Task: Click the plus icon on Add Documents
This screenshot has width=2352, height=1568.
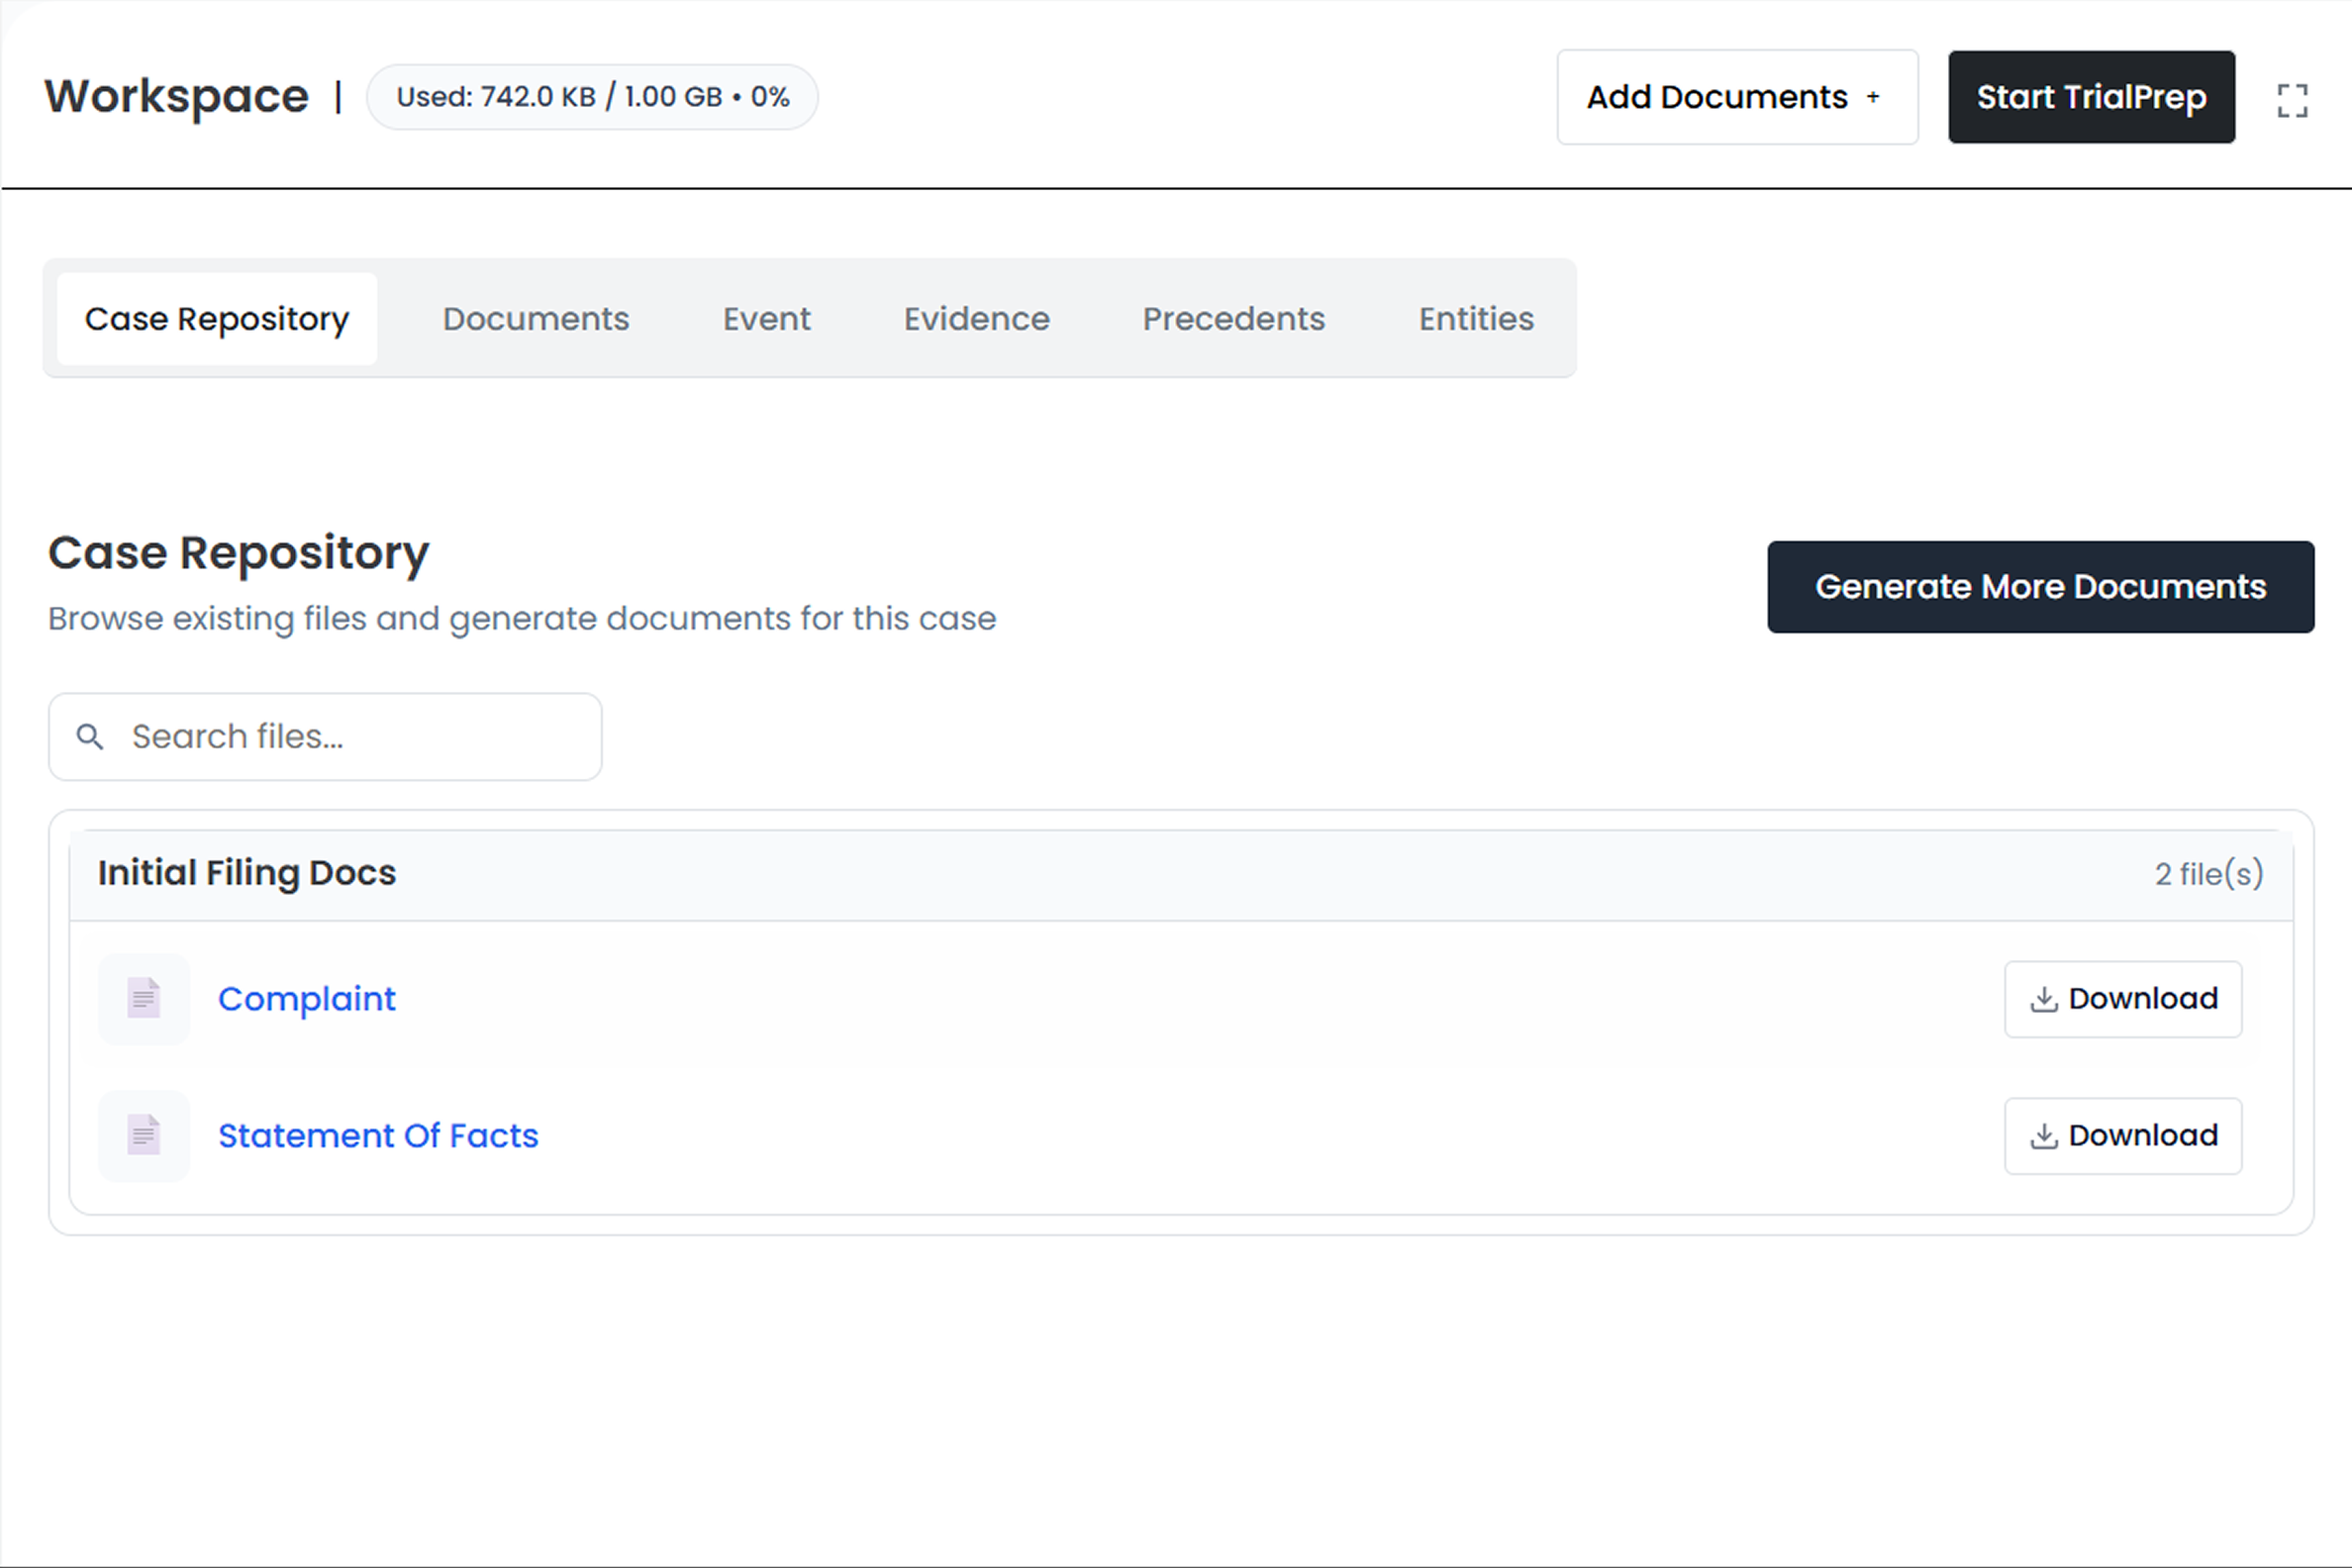Action: tap(1875, 97)
